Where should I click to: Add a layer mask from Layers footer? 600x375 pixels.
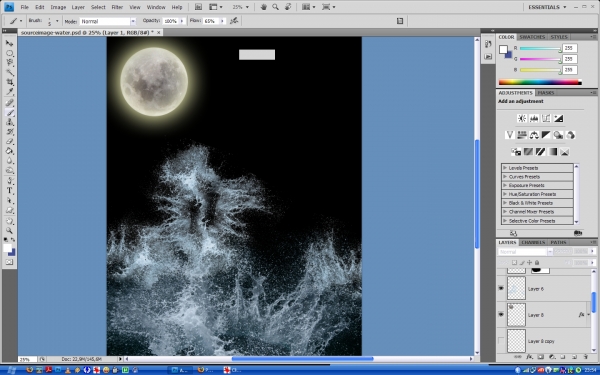540,357
